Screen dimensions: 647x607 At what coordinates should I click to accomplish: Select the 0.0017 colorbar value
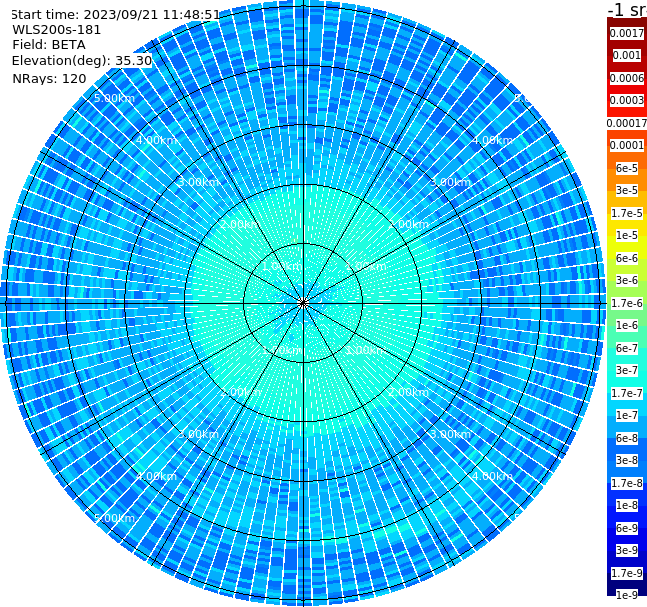(x=627, y=33)
